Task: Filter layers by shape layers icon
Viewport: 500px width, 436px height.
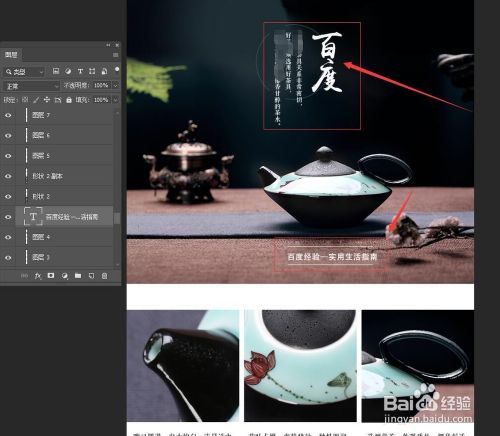Action: tap(92, 71)
